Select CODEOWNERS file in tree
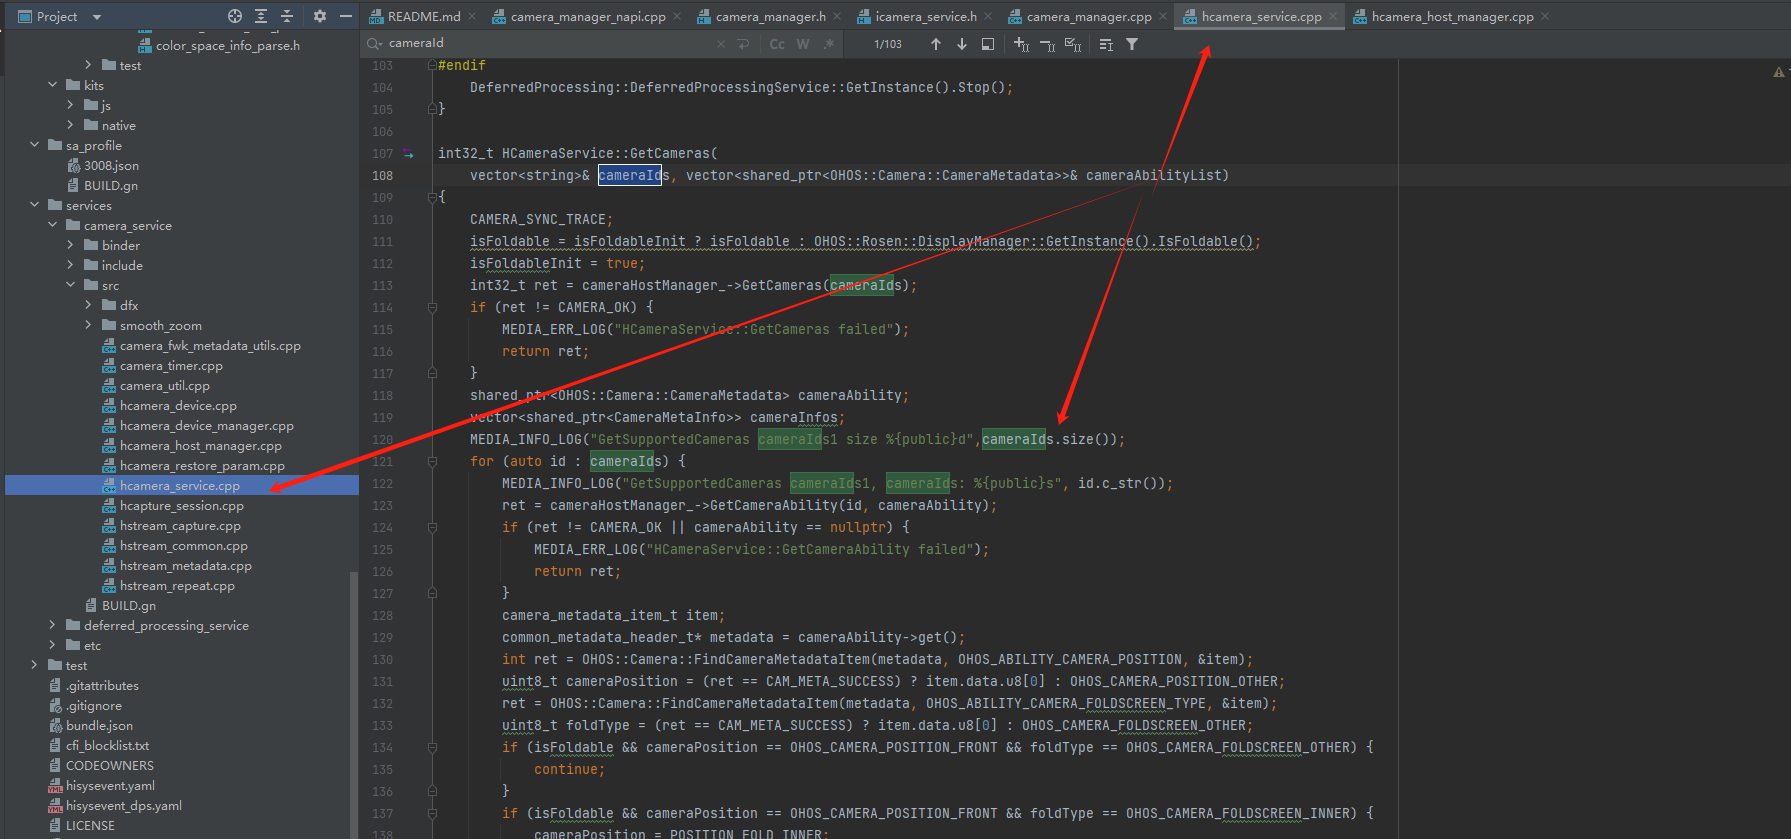Screen dimensions: 1791x839 (110, 765)
